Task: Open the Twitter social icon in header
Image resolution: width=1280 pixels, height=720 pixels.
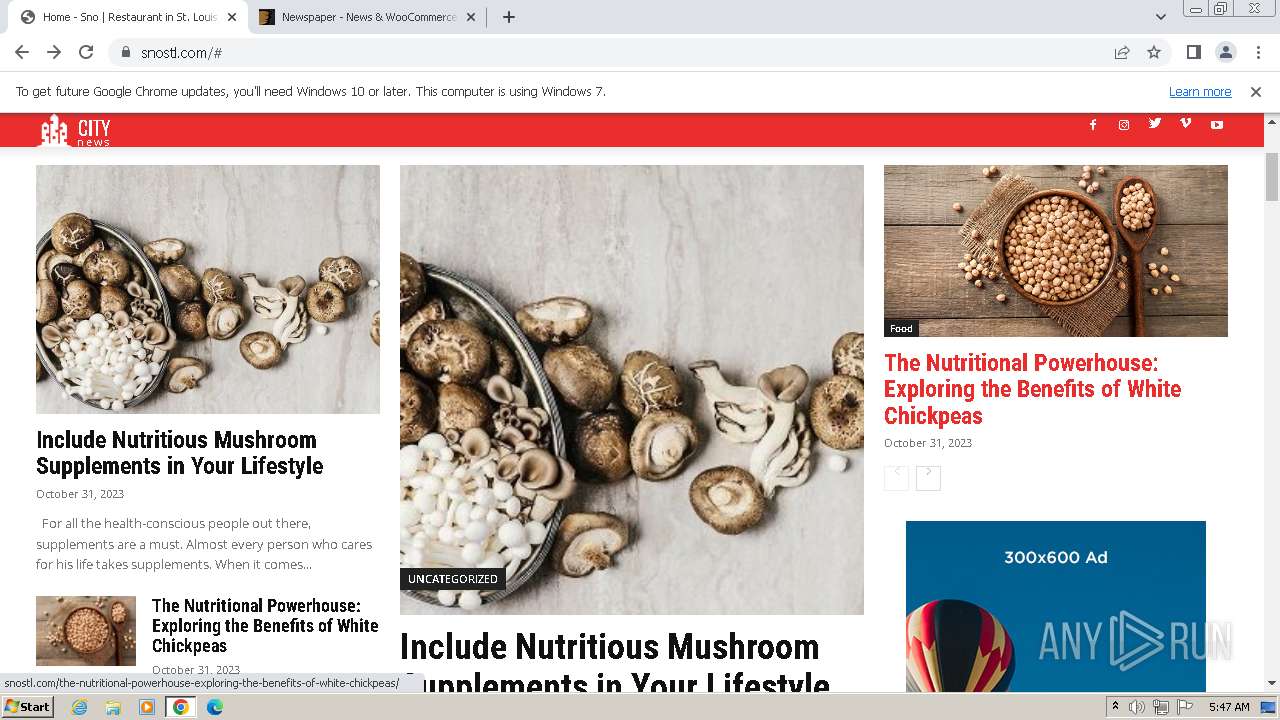Action: [1155, 124]
